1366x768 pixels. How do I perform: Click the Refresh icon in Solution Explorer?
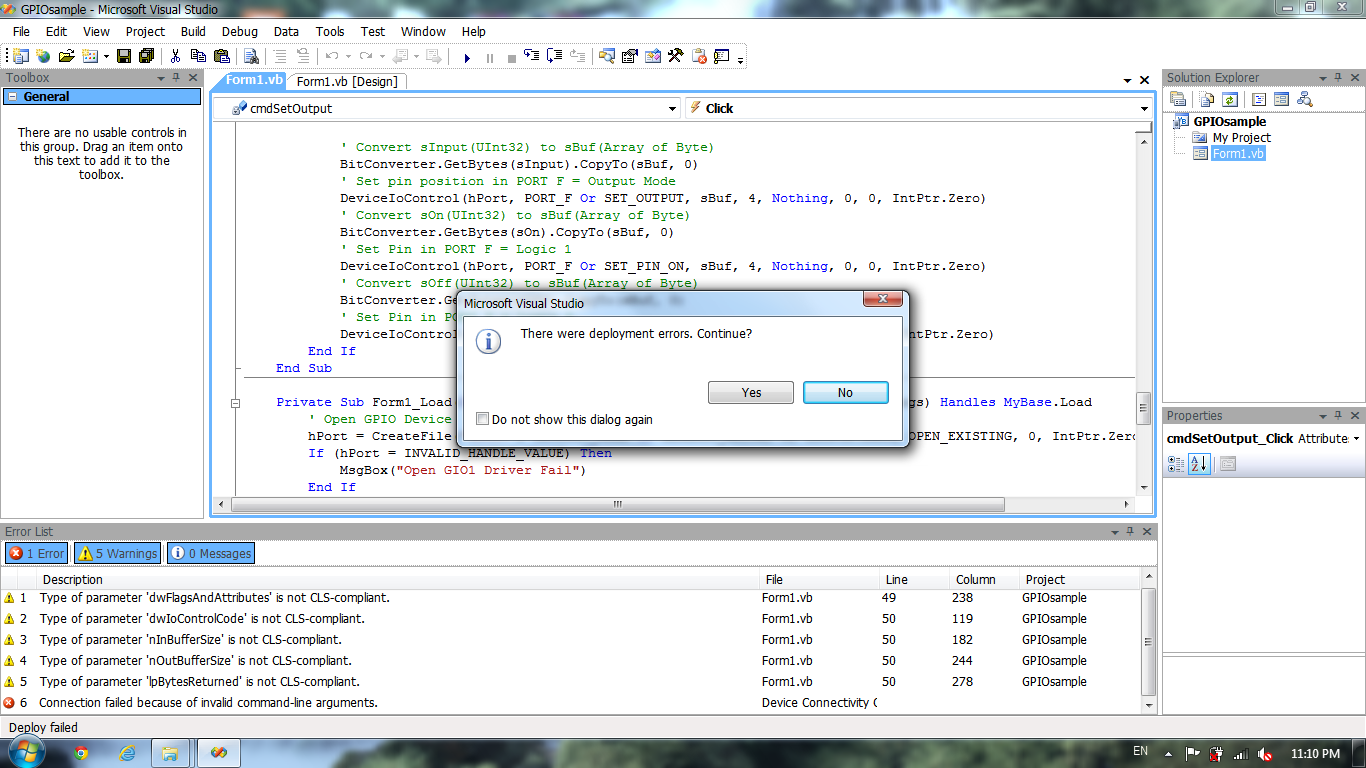pyautogui.click(x=1230, y=99)
